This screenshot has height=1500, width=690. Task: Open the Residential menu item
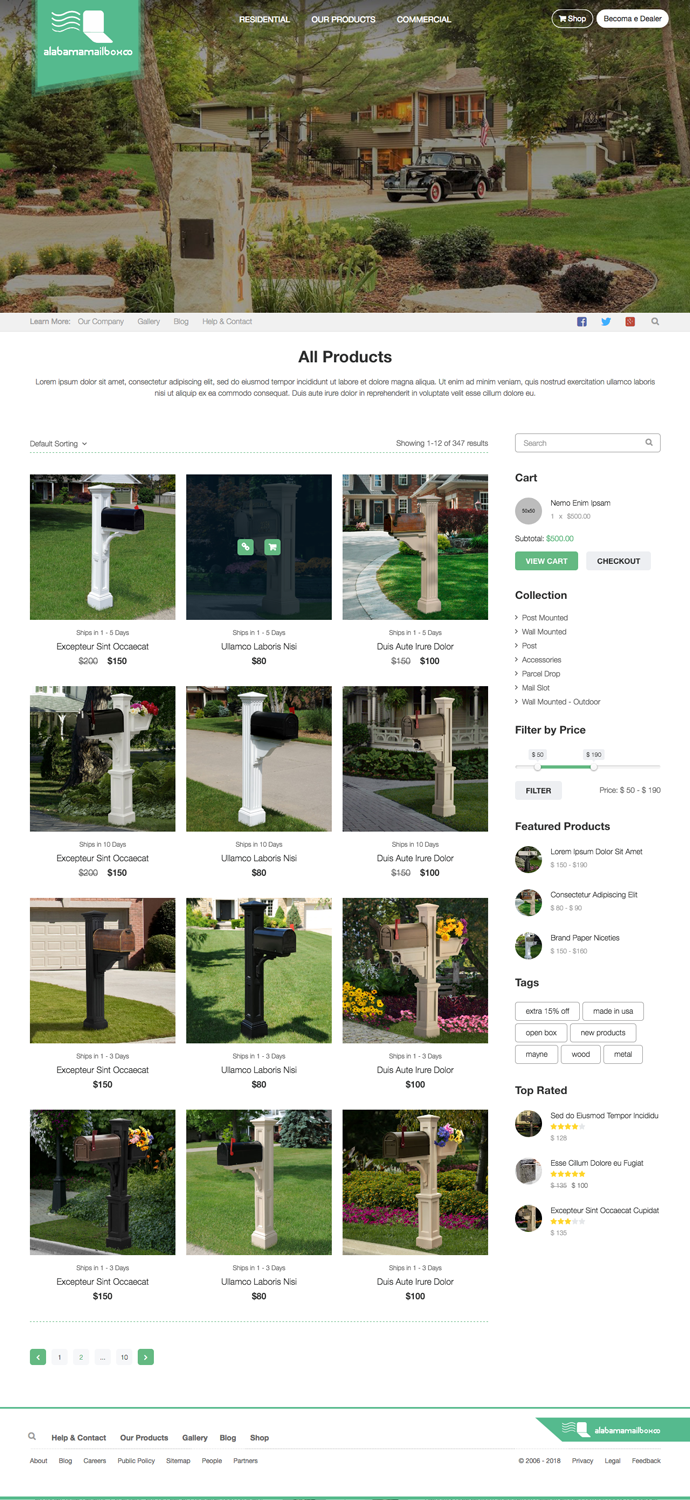pyautogui.click(x=264, y=19)
